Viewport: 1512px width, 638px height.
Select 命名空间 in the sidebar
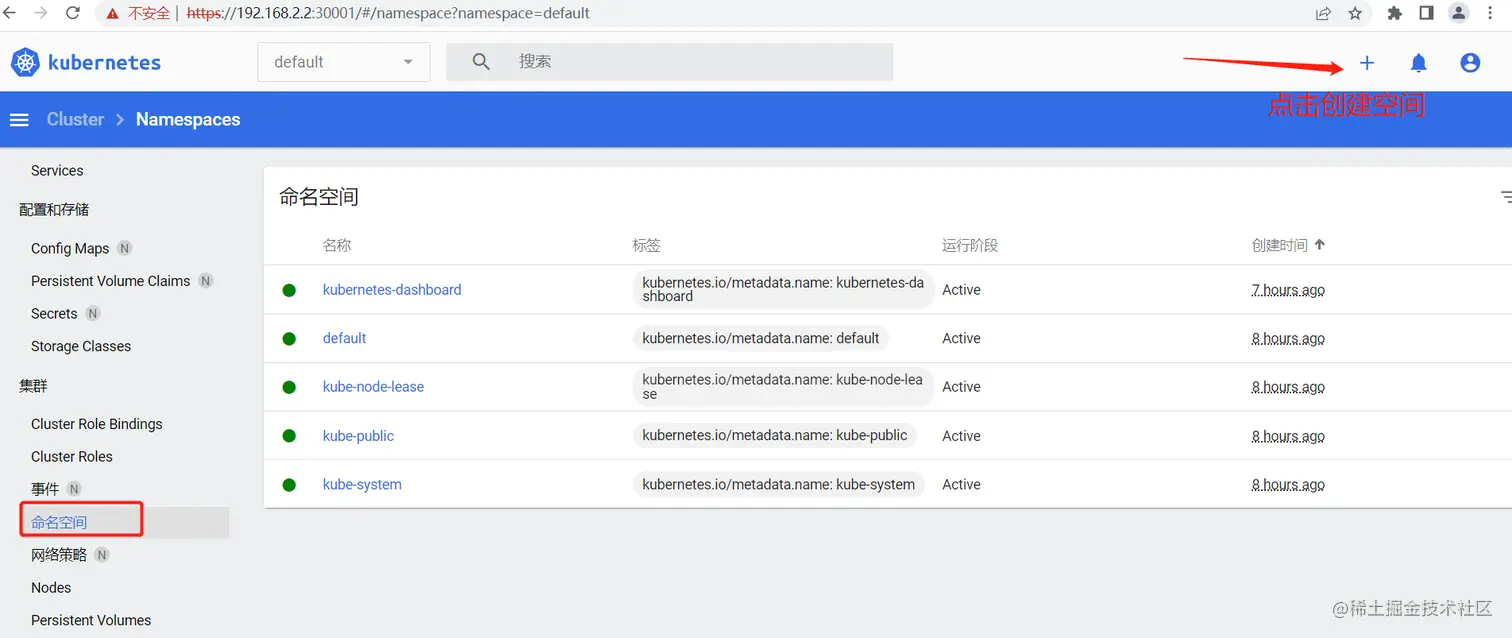59,522
